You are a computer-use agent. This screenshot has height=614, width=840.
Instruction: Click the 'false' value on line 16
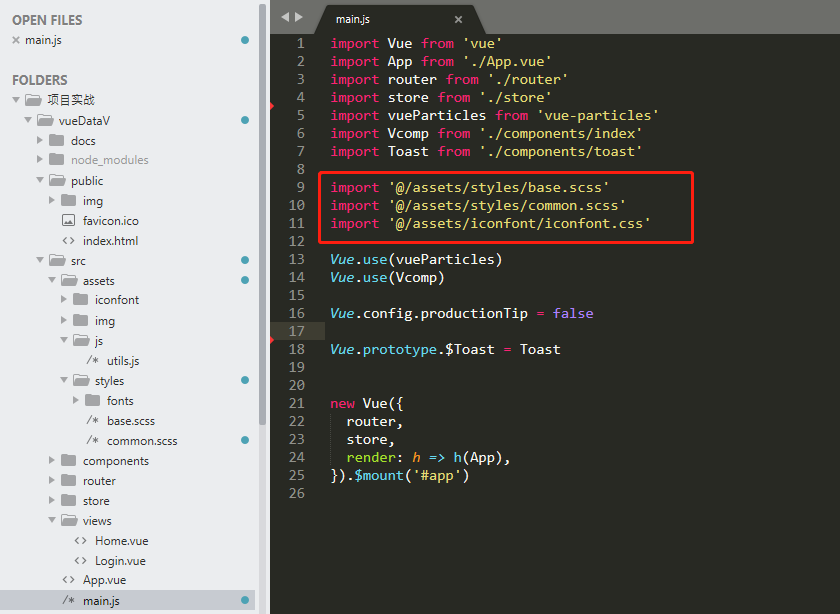[573, 313]
